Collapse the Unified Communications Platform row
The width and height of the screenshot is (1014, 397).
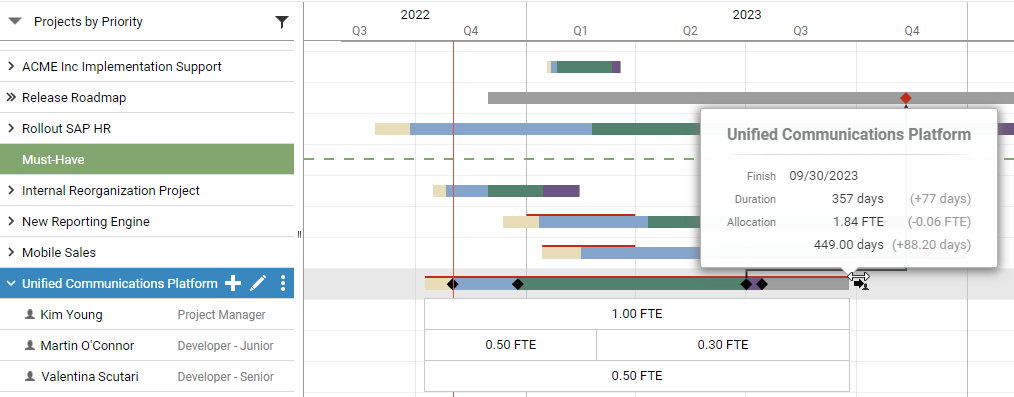click(x=10, y=284)
